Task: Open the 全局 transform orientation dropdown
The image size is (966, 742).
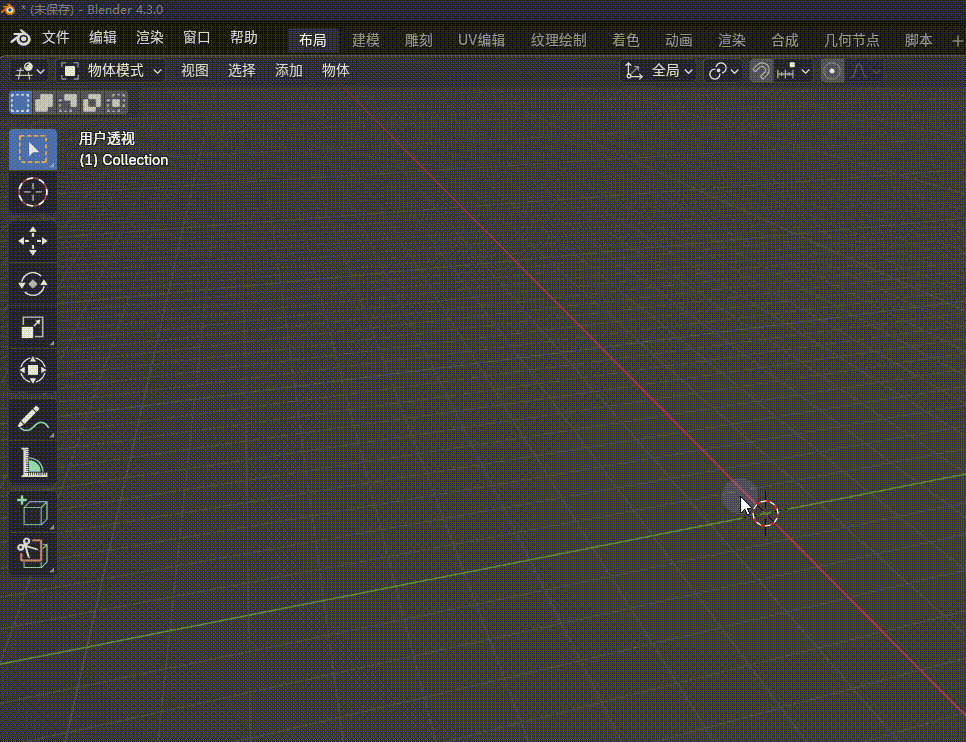Action: (659, 71)
